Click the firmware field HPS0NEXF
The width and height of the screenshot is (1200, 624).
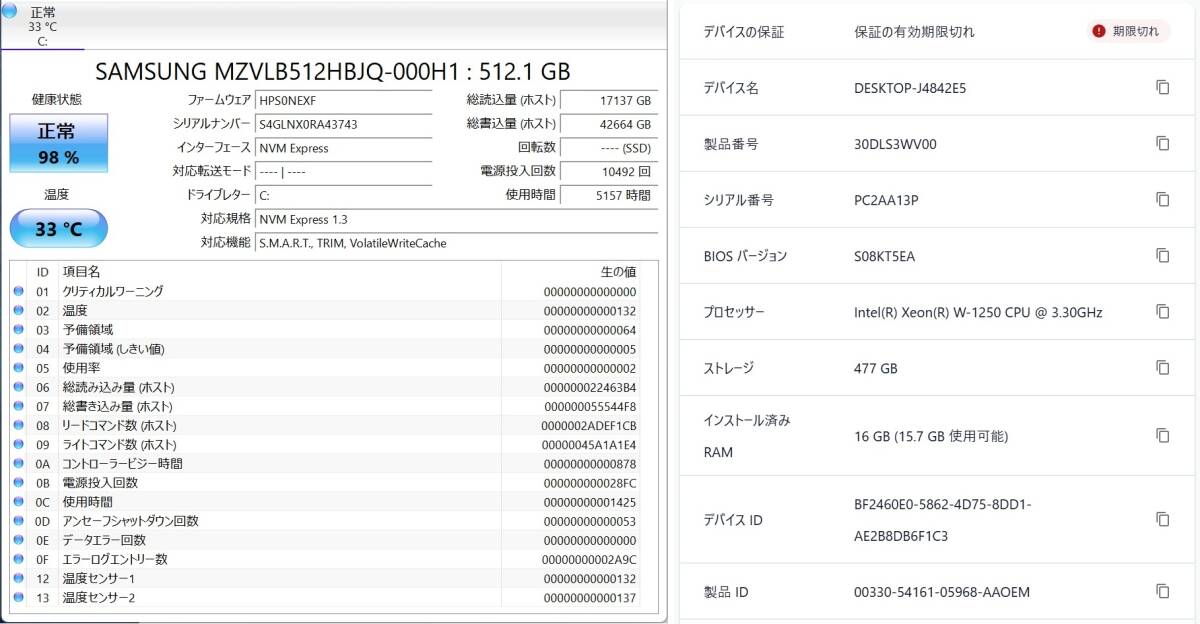(x=343, y=100)
